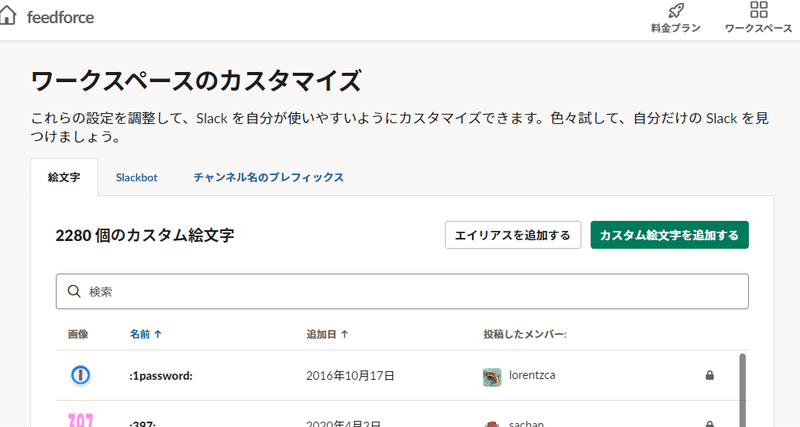The image size is (800, 427).
Task: Focus the emoji 検索 input field
Action: coord(402,291)
